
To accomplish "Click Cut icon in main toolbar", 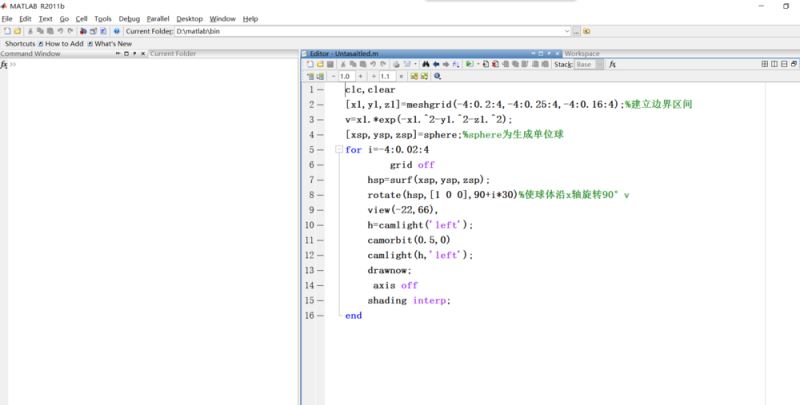I will (x=30, y=31).
